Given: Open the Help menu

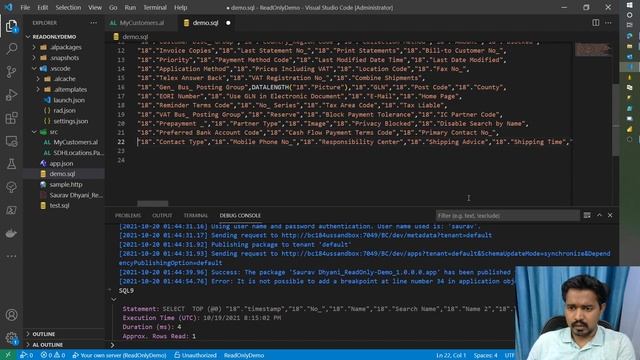Looking at the screenshot, I should 180,7.
